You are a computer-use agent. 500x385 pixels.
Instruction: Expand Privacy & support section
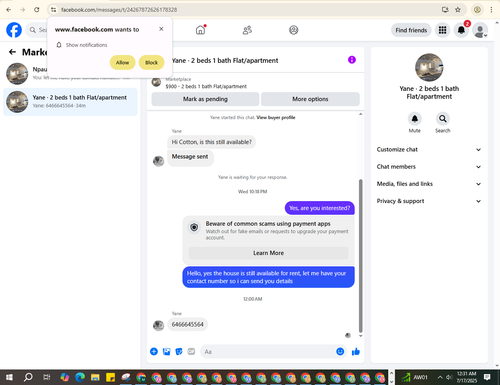(x=429, y=201)
